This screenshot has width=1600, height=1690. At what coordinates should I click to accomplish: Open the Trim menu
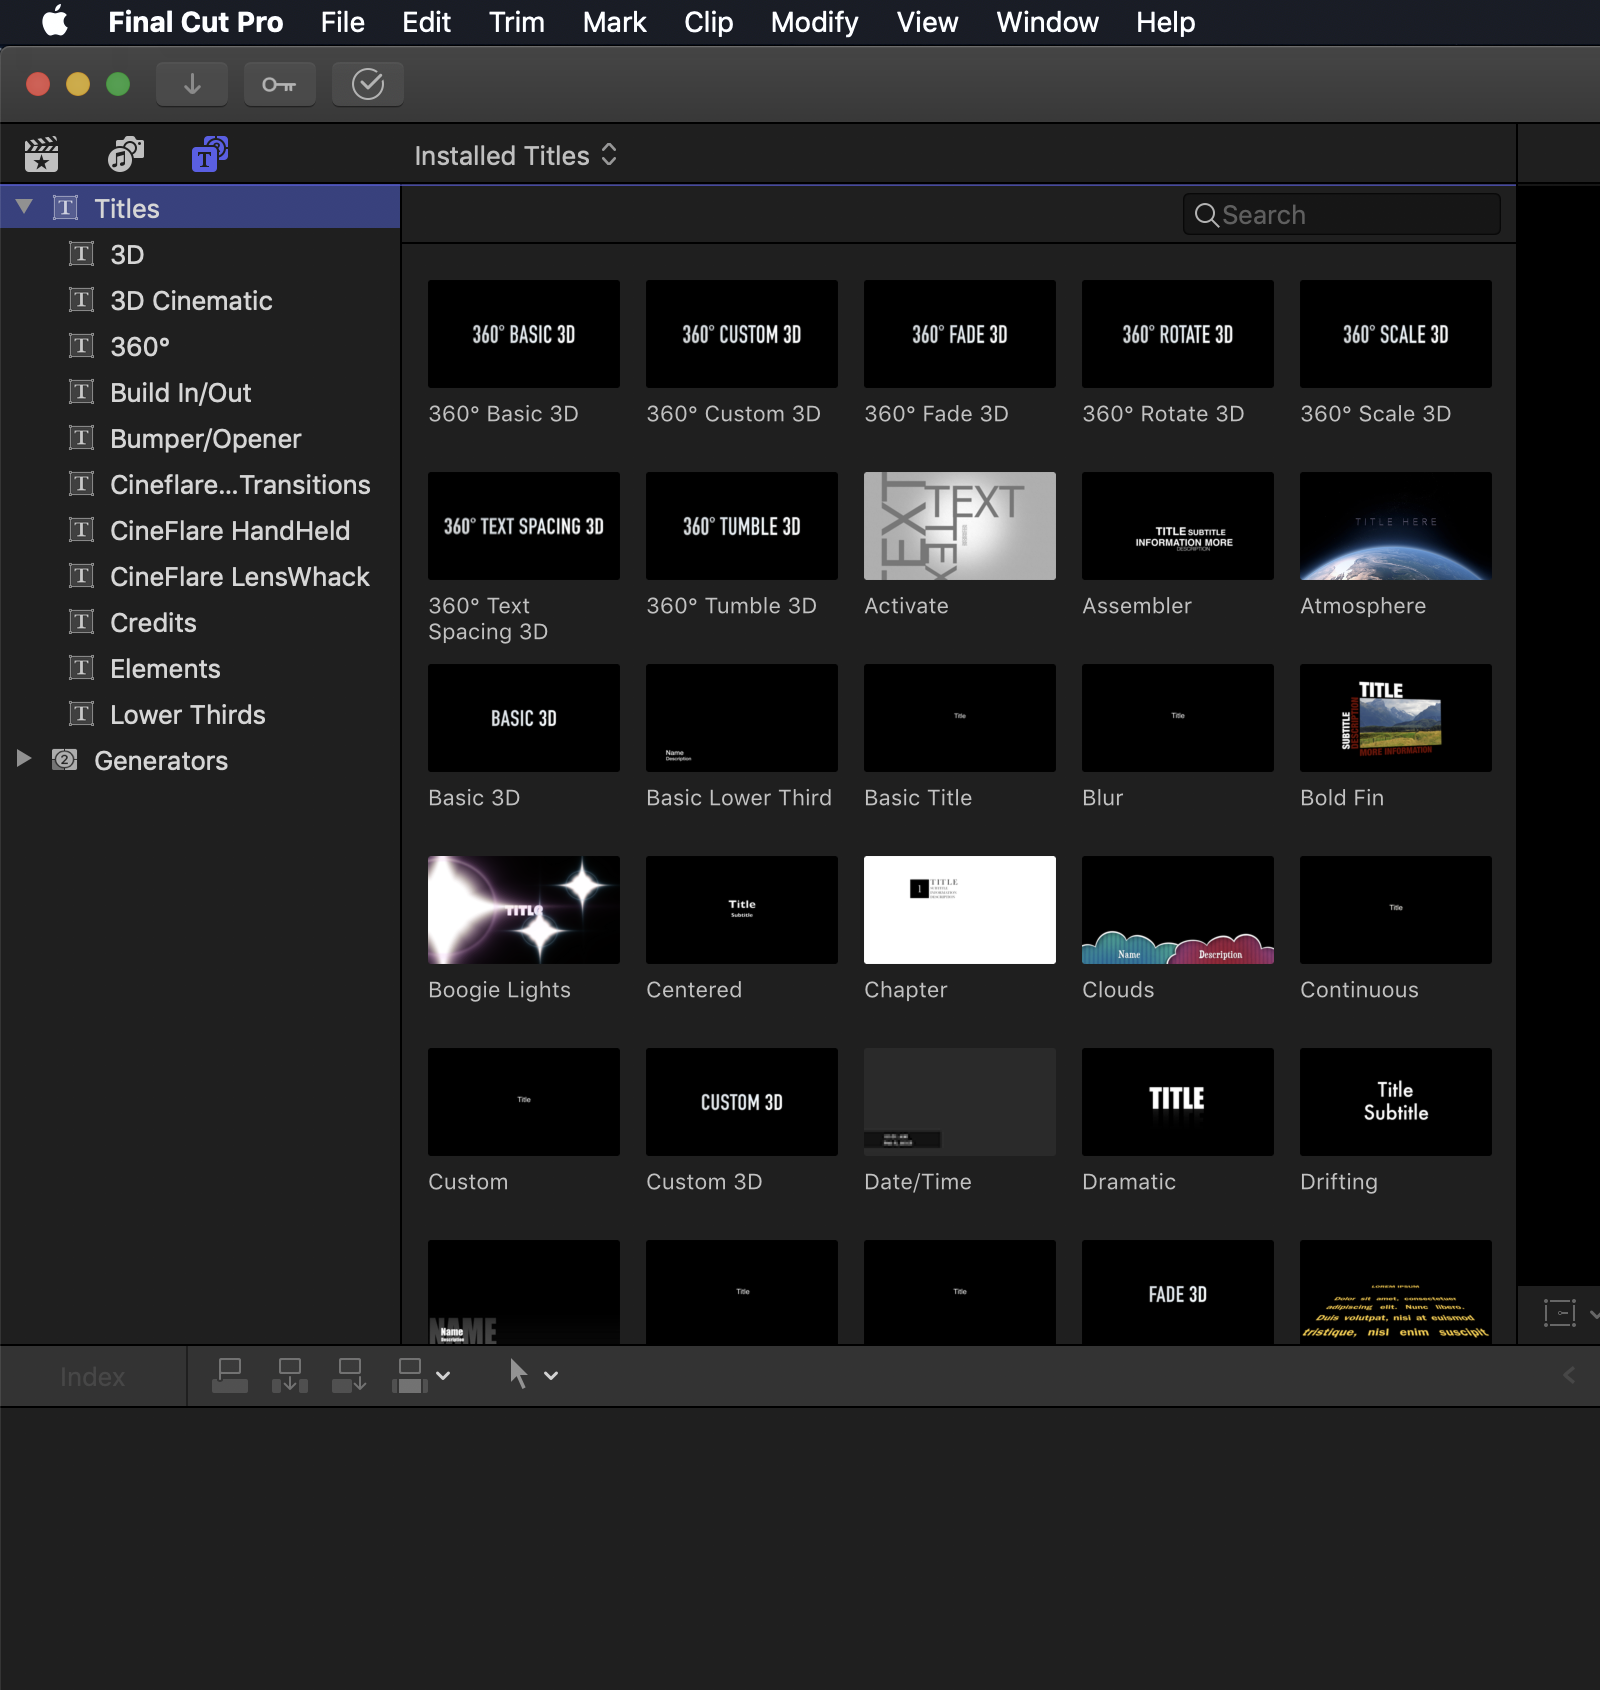coord(516,22)
